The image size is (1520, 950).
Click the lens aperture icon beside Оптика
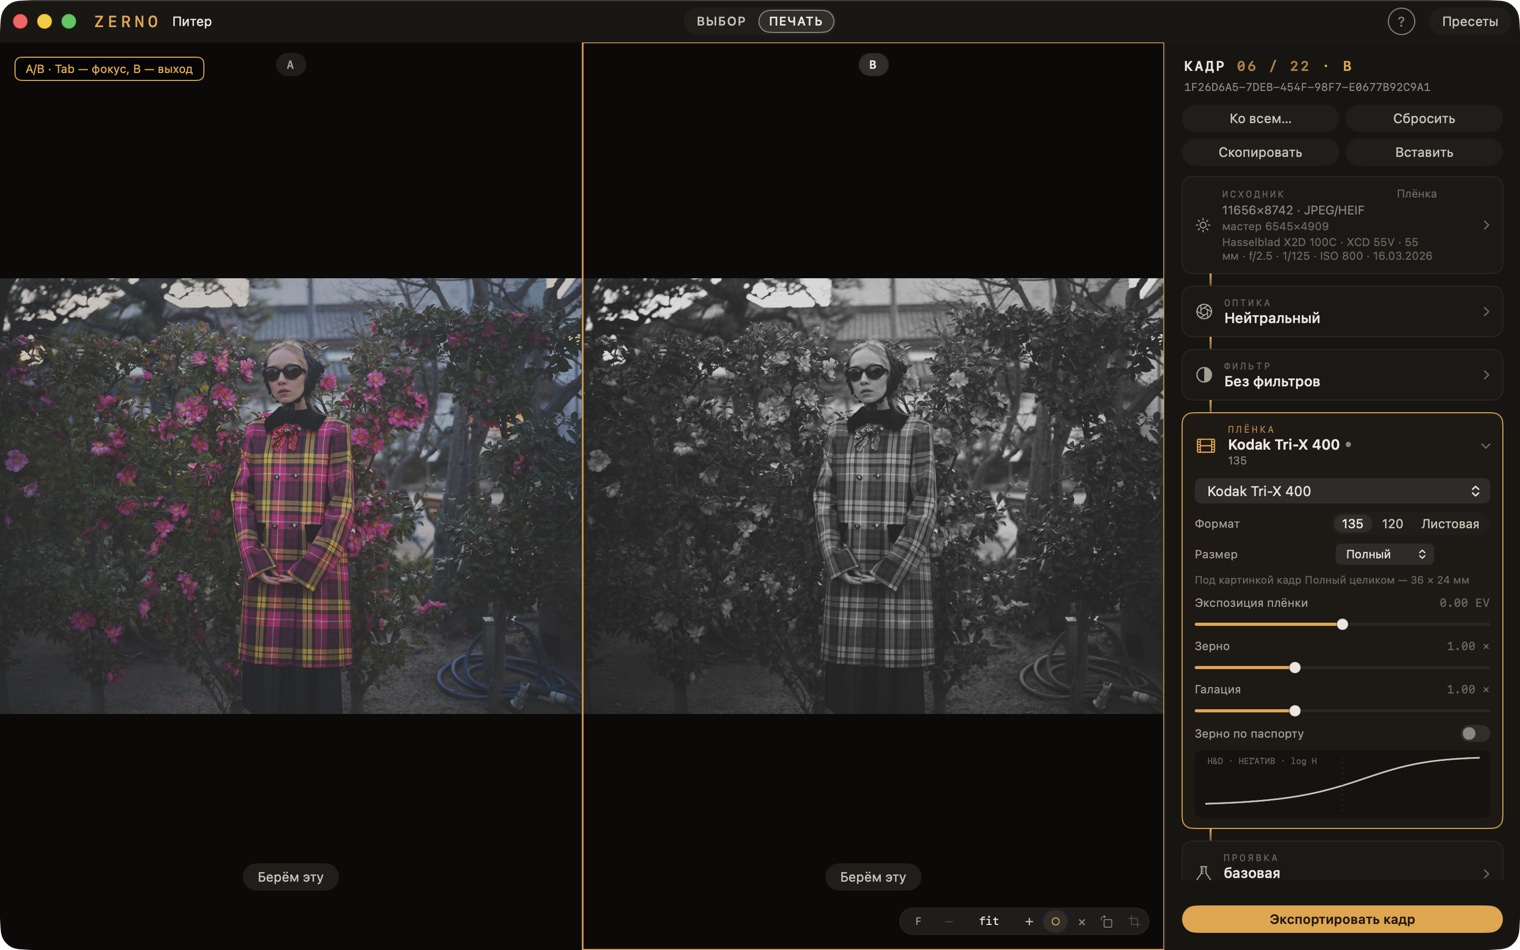pyautogui.click(x=1204, y=312)
